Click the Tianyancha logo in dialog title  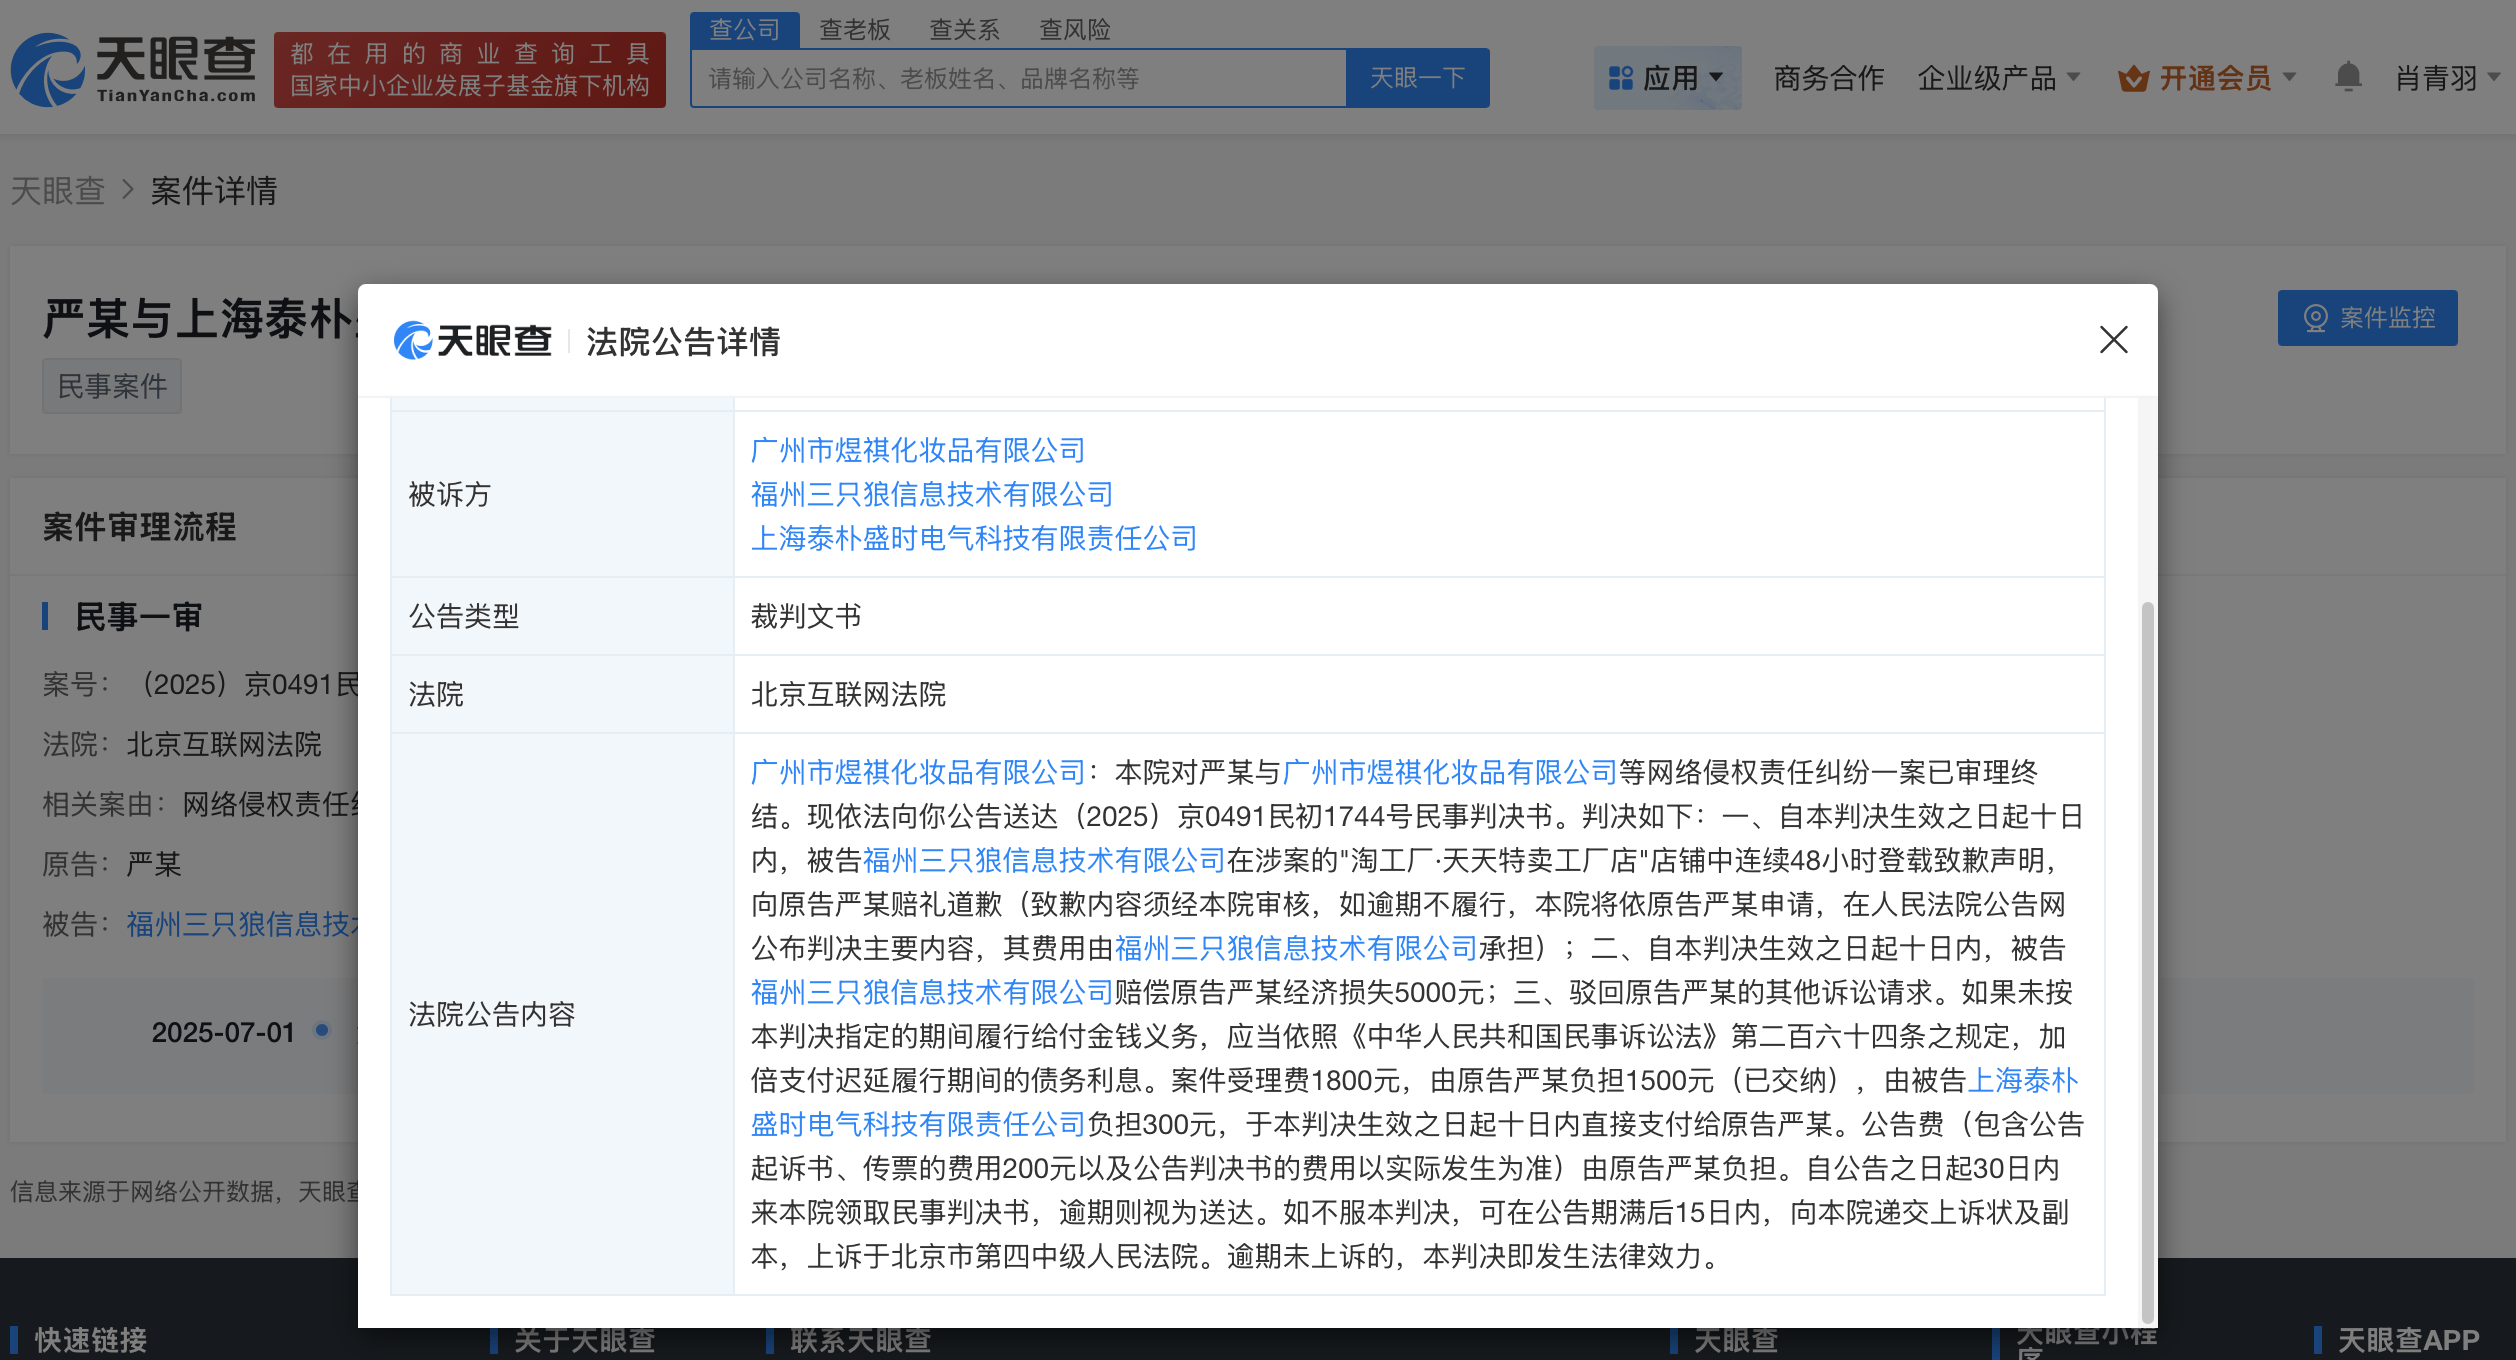coord(473,341)
